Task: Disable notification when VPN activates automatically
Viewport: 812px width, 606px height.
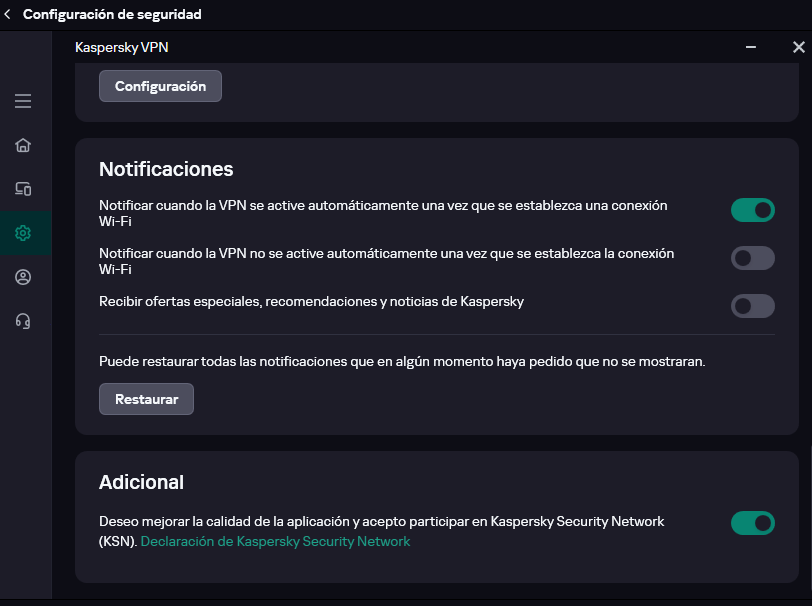Action: (752, 210)
